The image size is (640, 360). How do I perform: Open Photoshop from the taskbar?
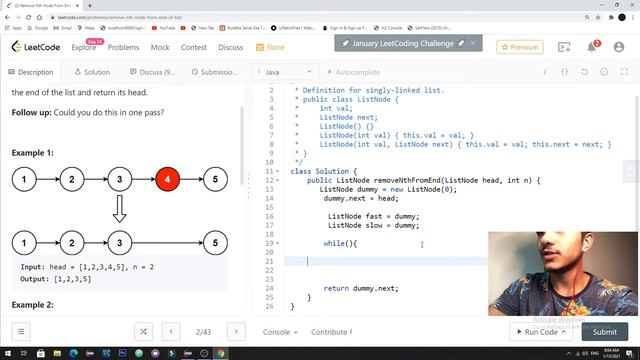pyautogui.click(x=122, y=353)
